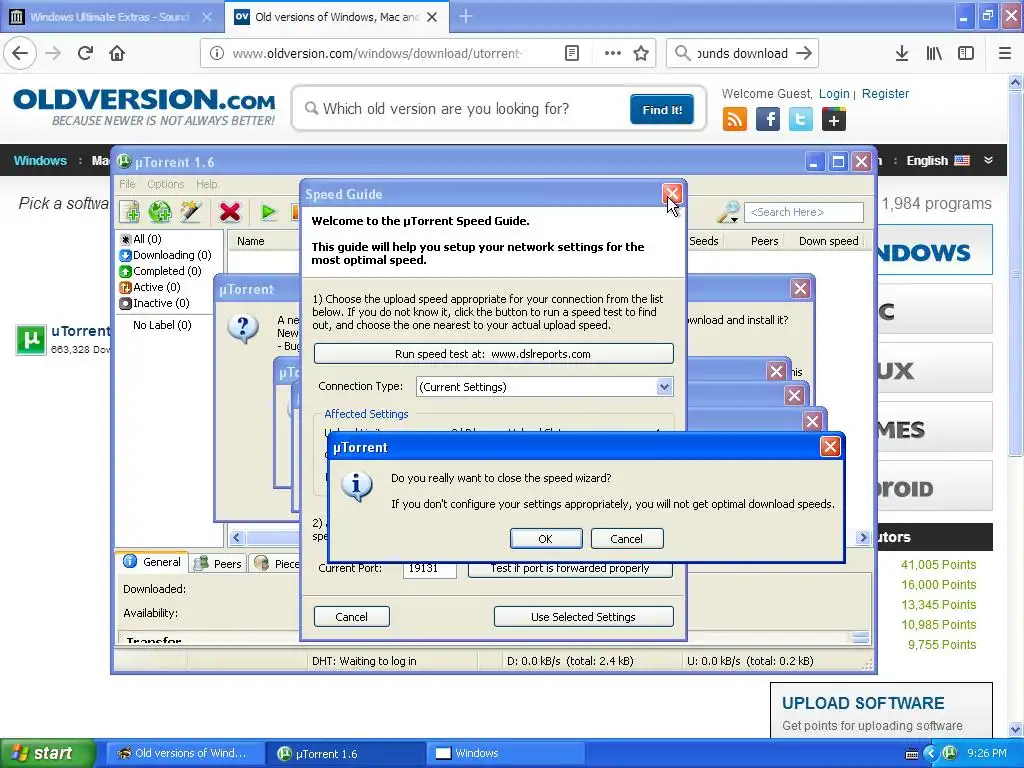Click the torrent list scroll-right arrow

[x=863, y=537]
